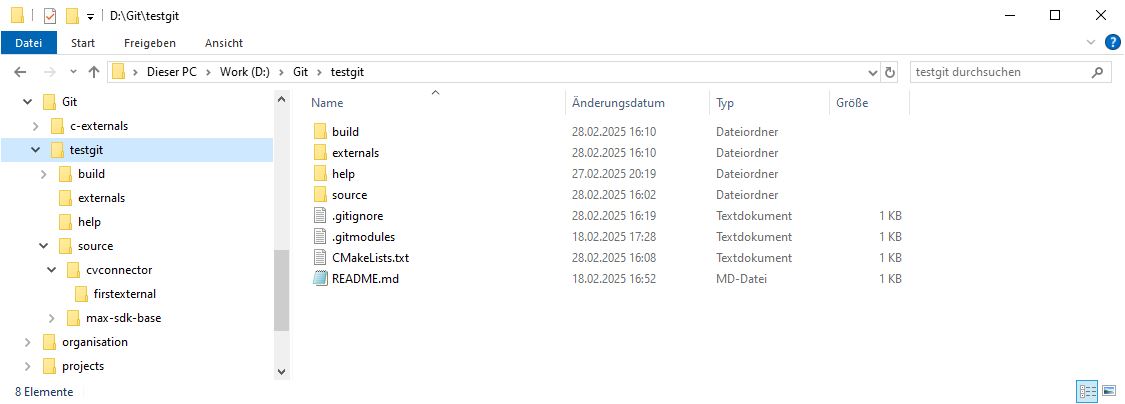Open the Datei menu
Image resolution: width=1125 pixels, height=404 pixels.
(x=28, y=43)
